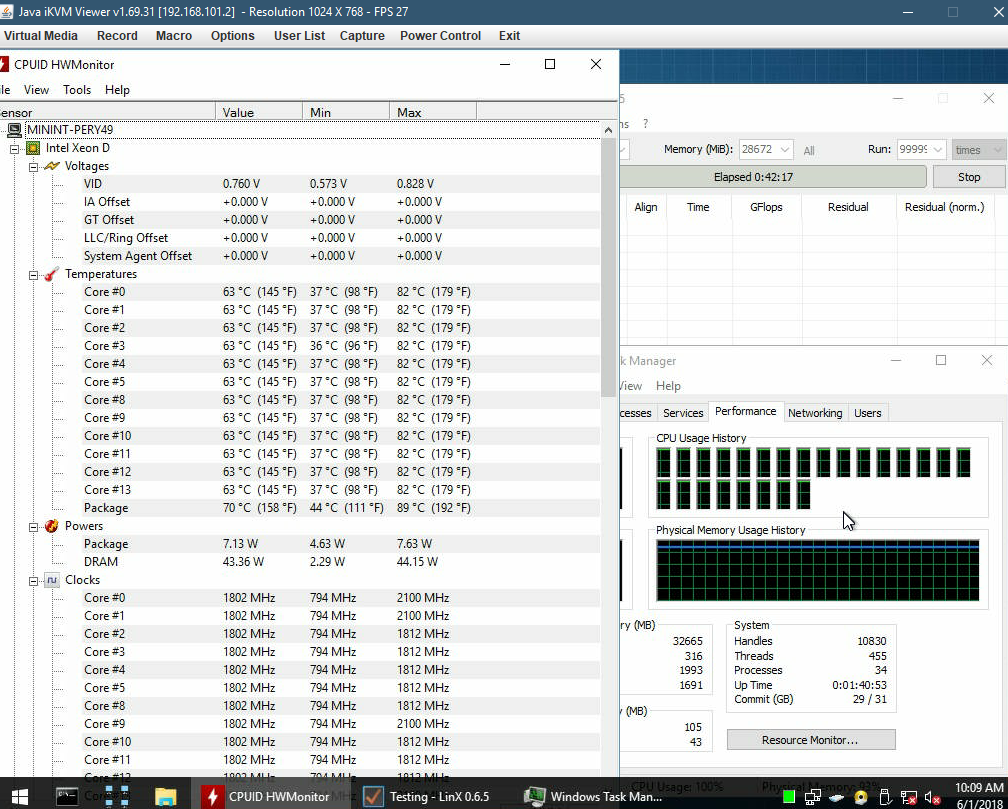Open the Task Manager Help menu
1008x809 pixels.
pyautogui.click(x=668, y=386)
